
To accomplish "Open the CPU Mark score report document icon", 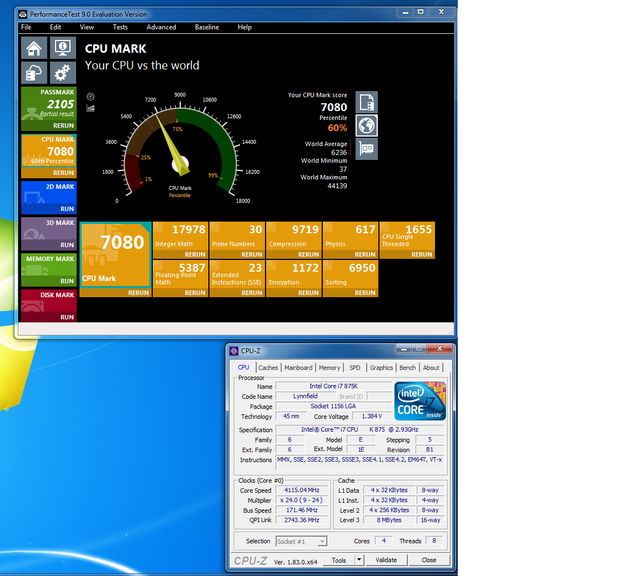I will tap(367, 102).
